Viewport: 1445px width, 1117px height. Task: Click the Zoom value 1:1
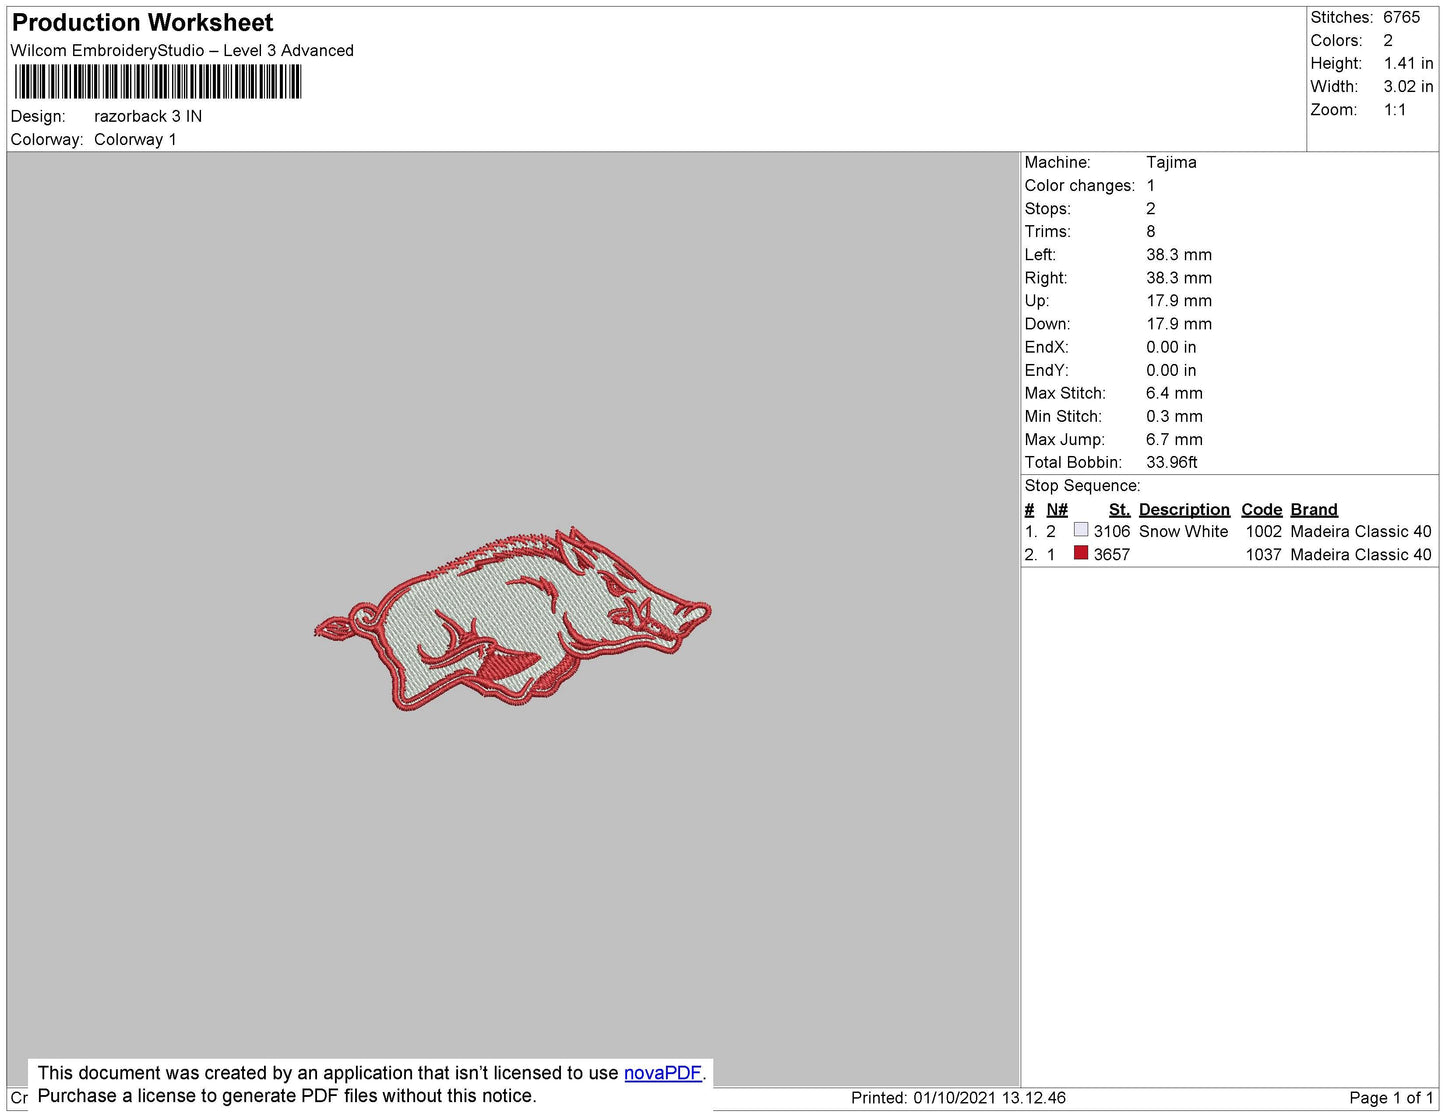[x=1395, y=110]
